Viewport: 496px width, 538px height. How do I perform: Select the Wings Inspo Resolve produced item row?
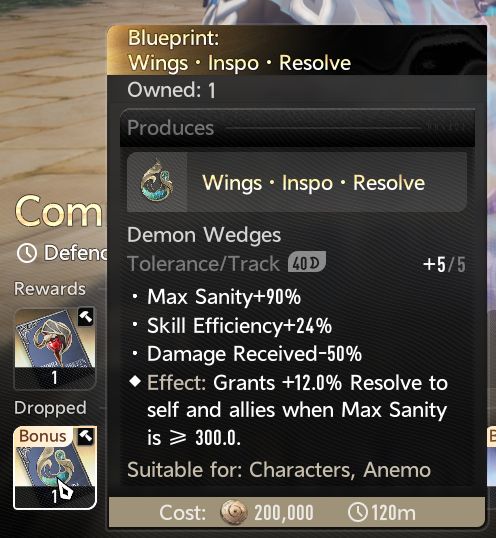click(297, 182)
